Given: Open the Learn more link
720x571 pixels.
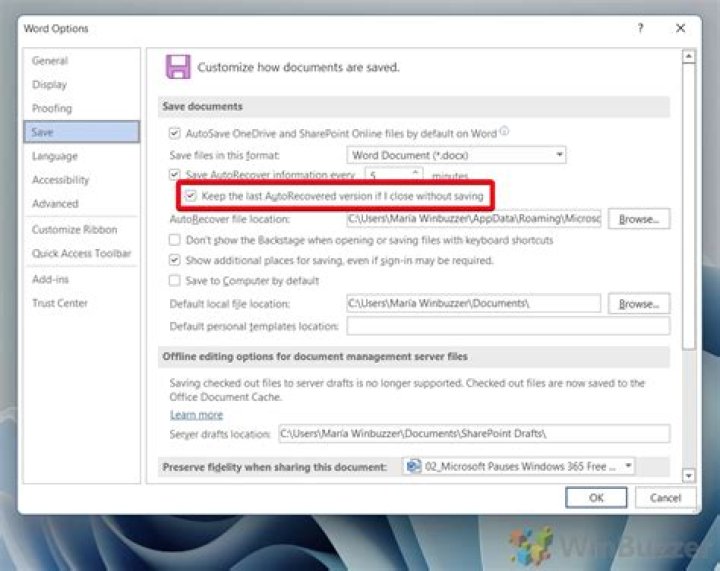Looking at the screenshot, I should [x=197, y=415].
